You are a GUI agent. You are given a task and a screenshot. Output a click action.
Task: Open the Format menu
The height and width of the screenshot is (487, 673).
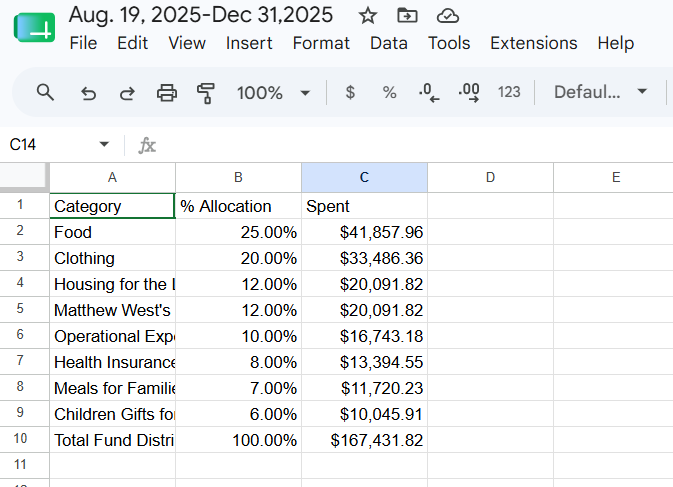321,43
